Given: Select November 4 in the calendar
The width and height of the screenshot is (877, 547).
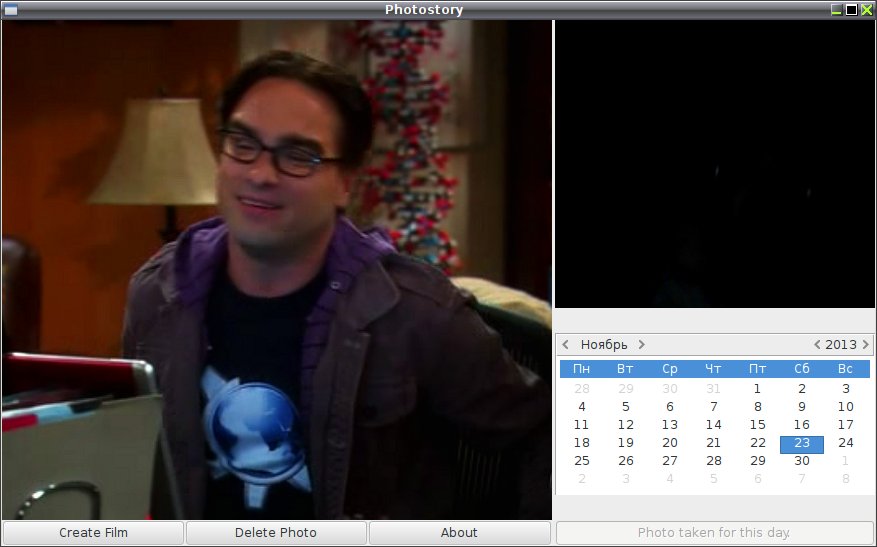Looking at the screenshot, I should pos(582,407).
